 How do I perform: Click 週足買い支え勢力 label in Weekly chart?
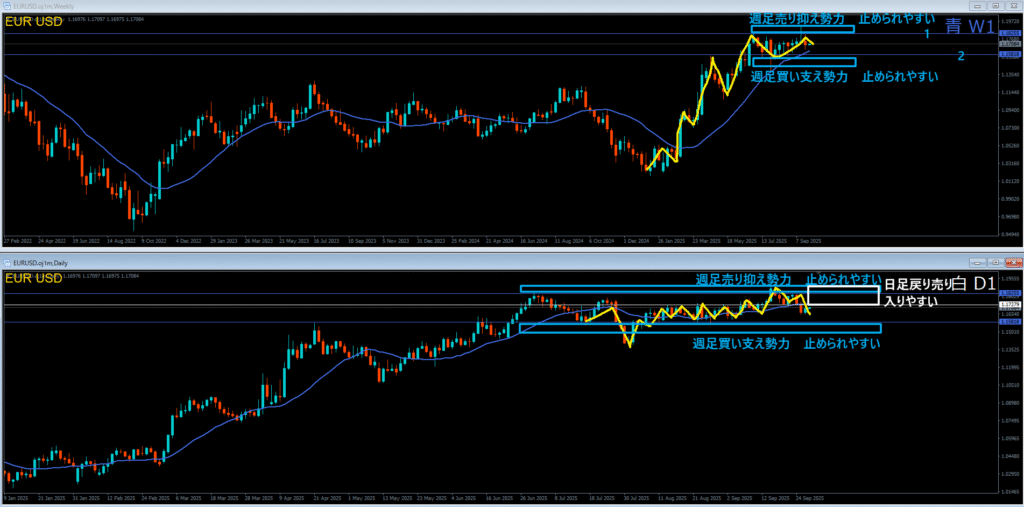coord(799,76)
